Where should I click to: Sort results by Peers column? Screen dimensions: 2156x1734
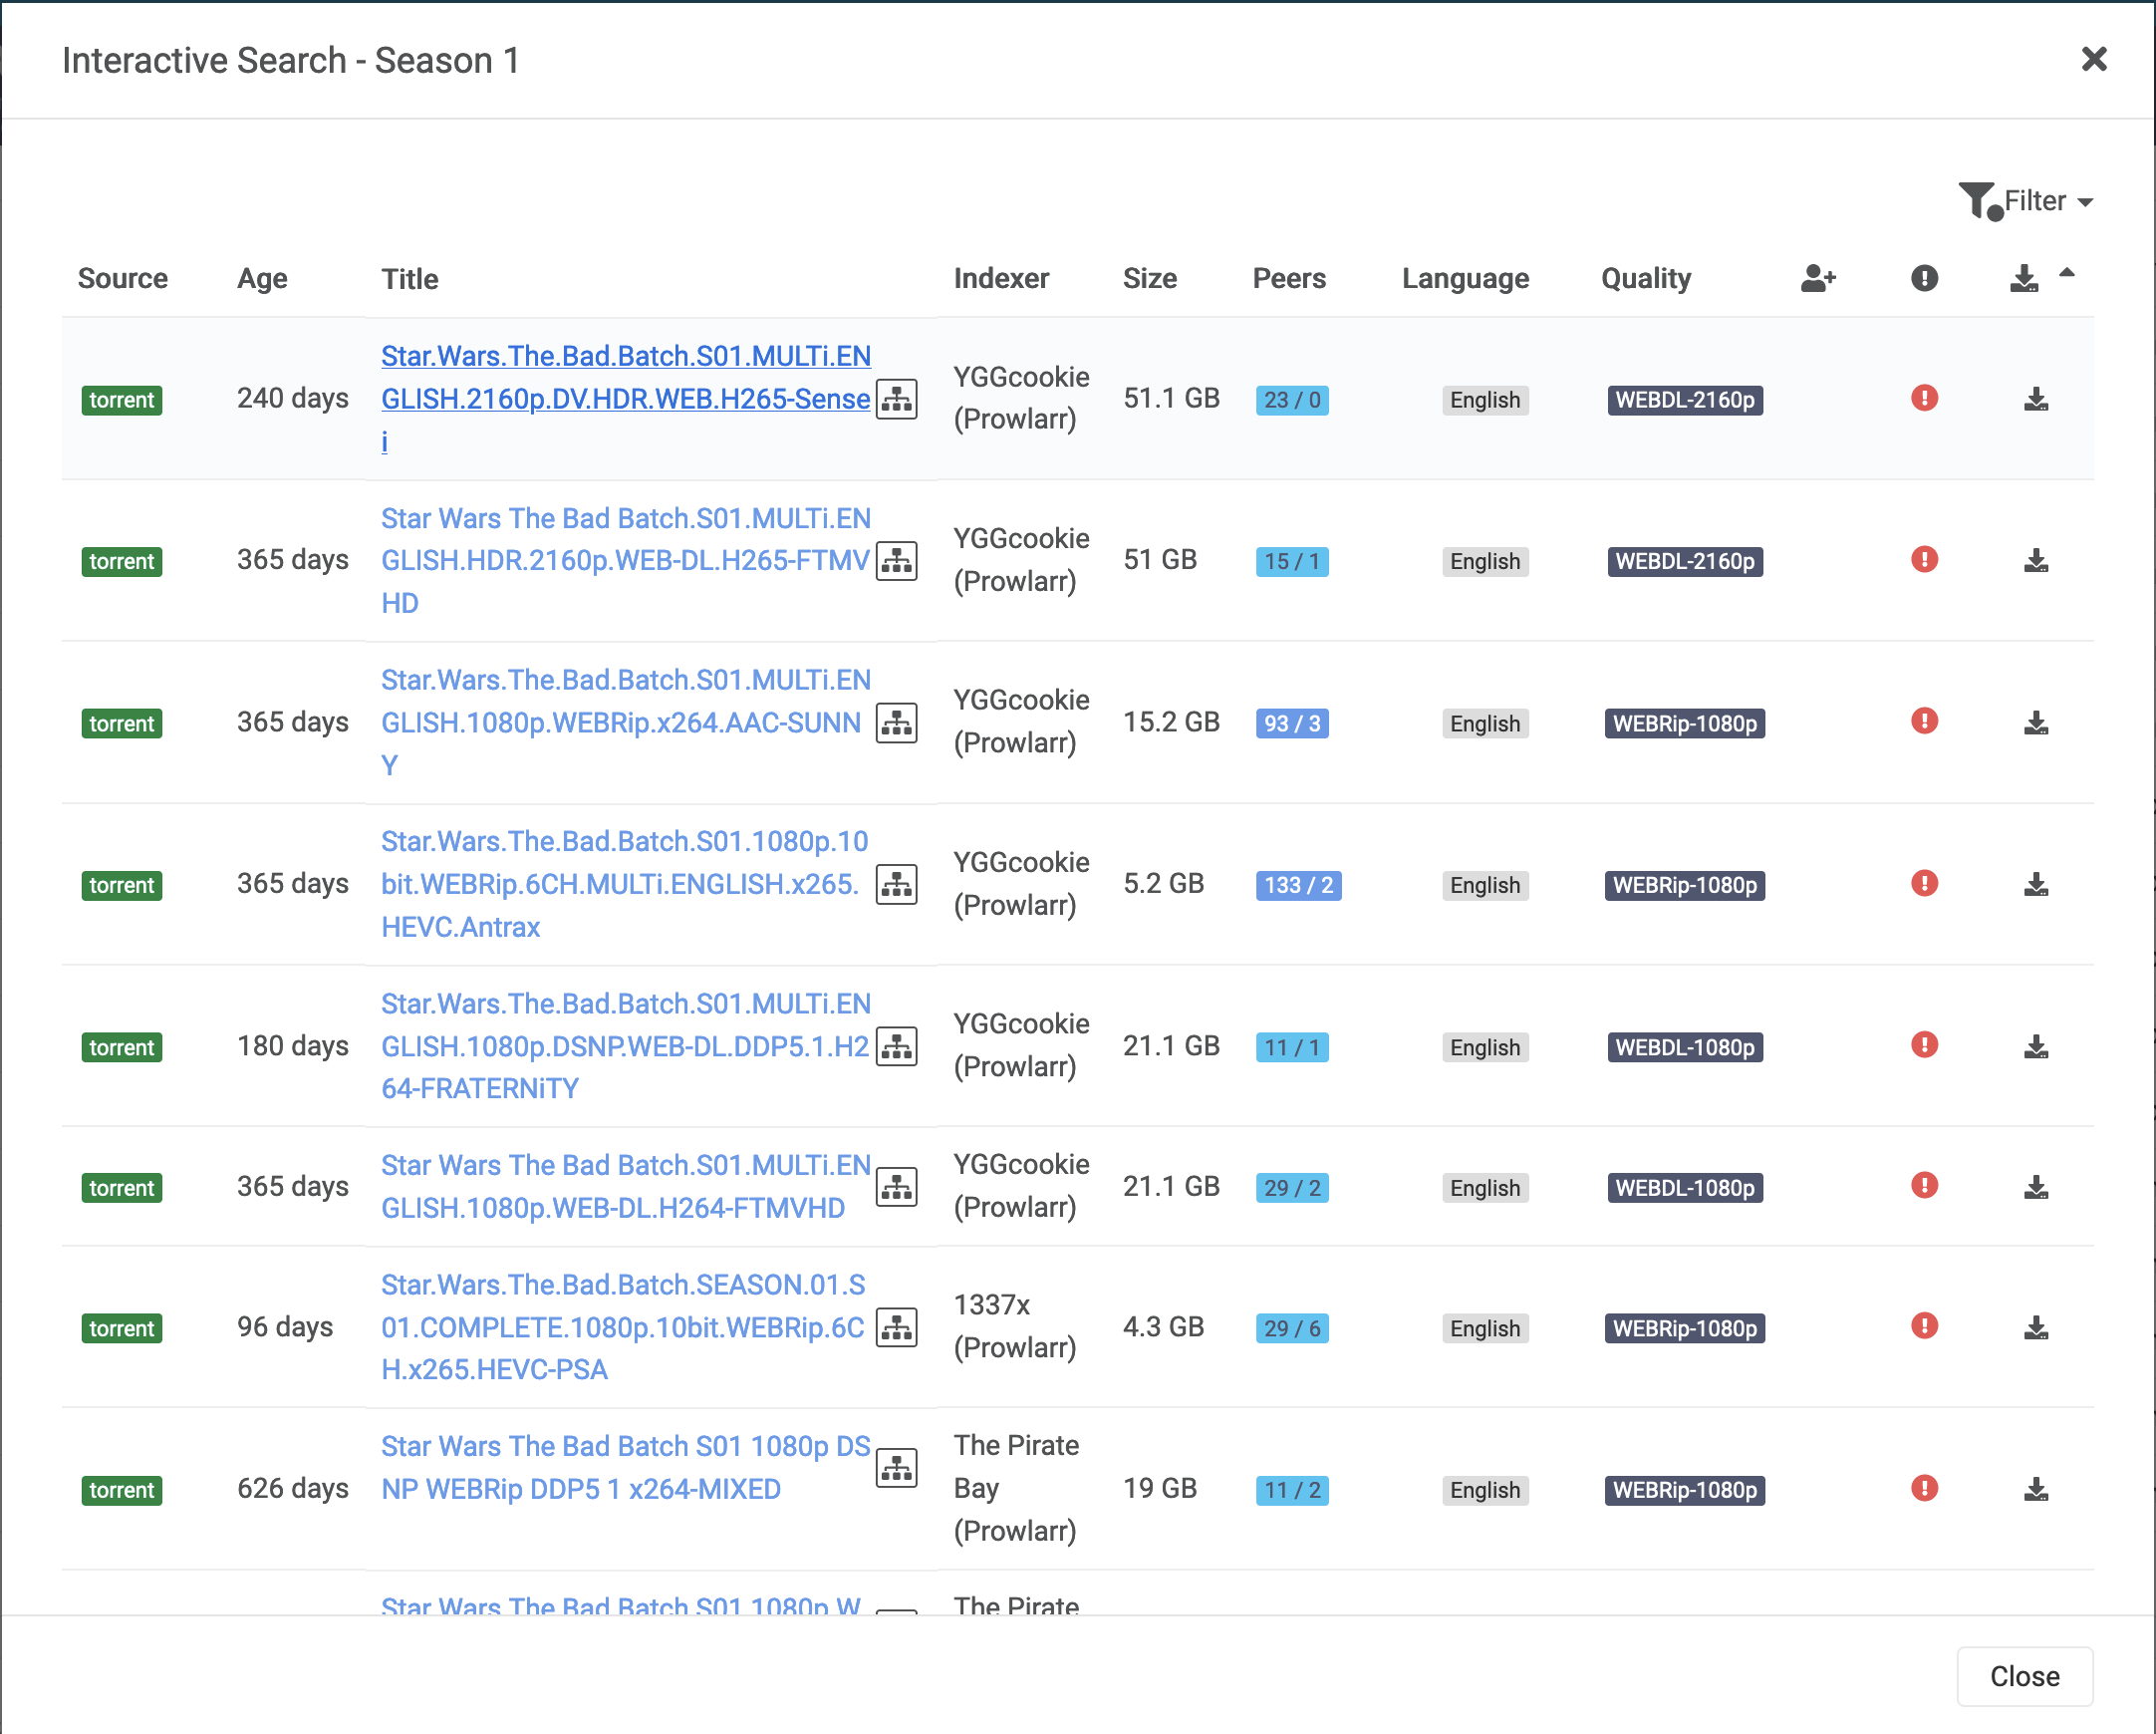(x=1288, y=278)
